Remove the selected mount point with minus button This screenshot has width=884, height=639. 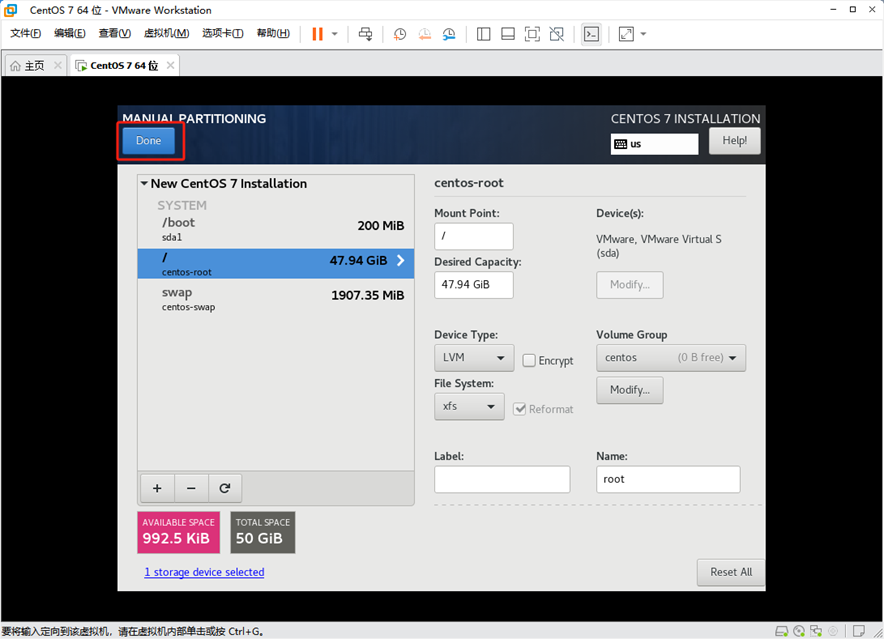(191, 488)
